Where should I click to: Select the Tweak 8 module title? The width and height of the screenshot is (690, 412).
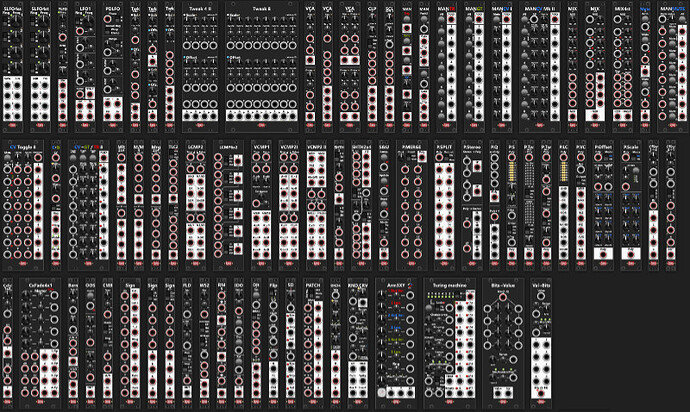coord(261,9)
